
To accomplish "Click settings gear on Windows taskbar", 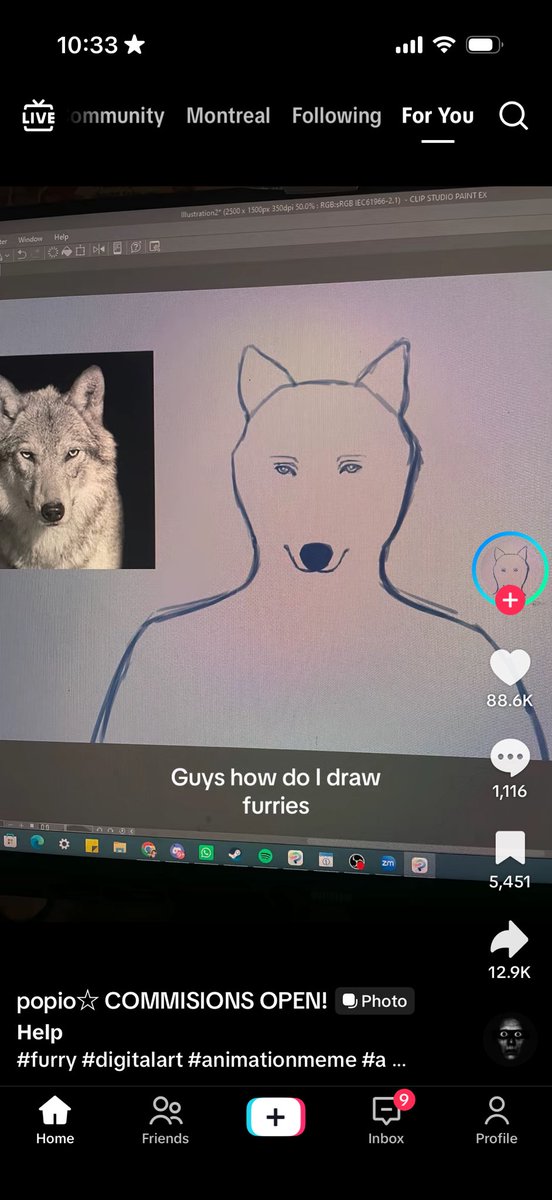I will click(x=64, y=844).
